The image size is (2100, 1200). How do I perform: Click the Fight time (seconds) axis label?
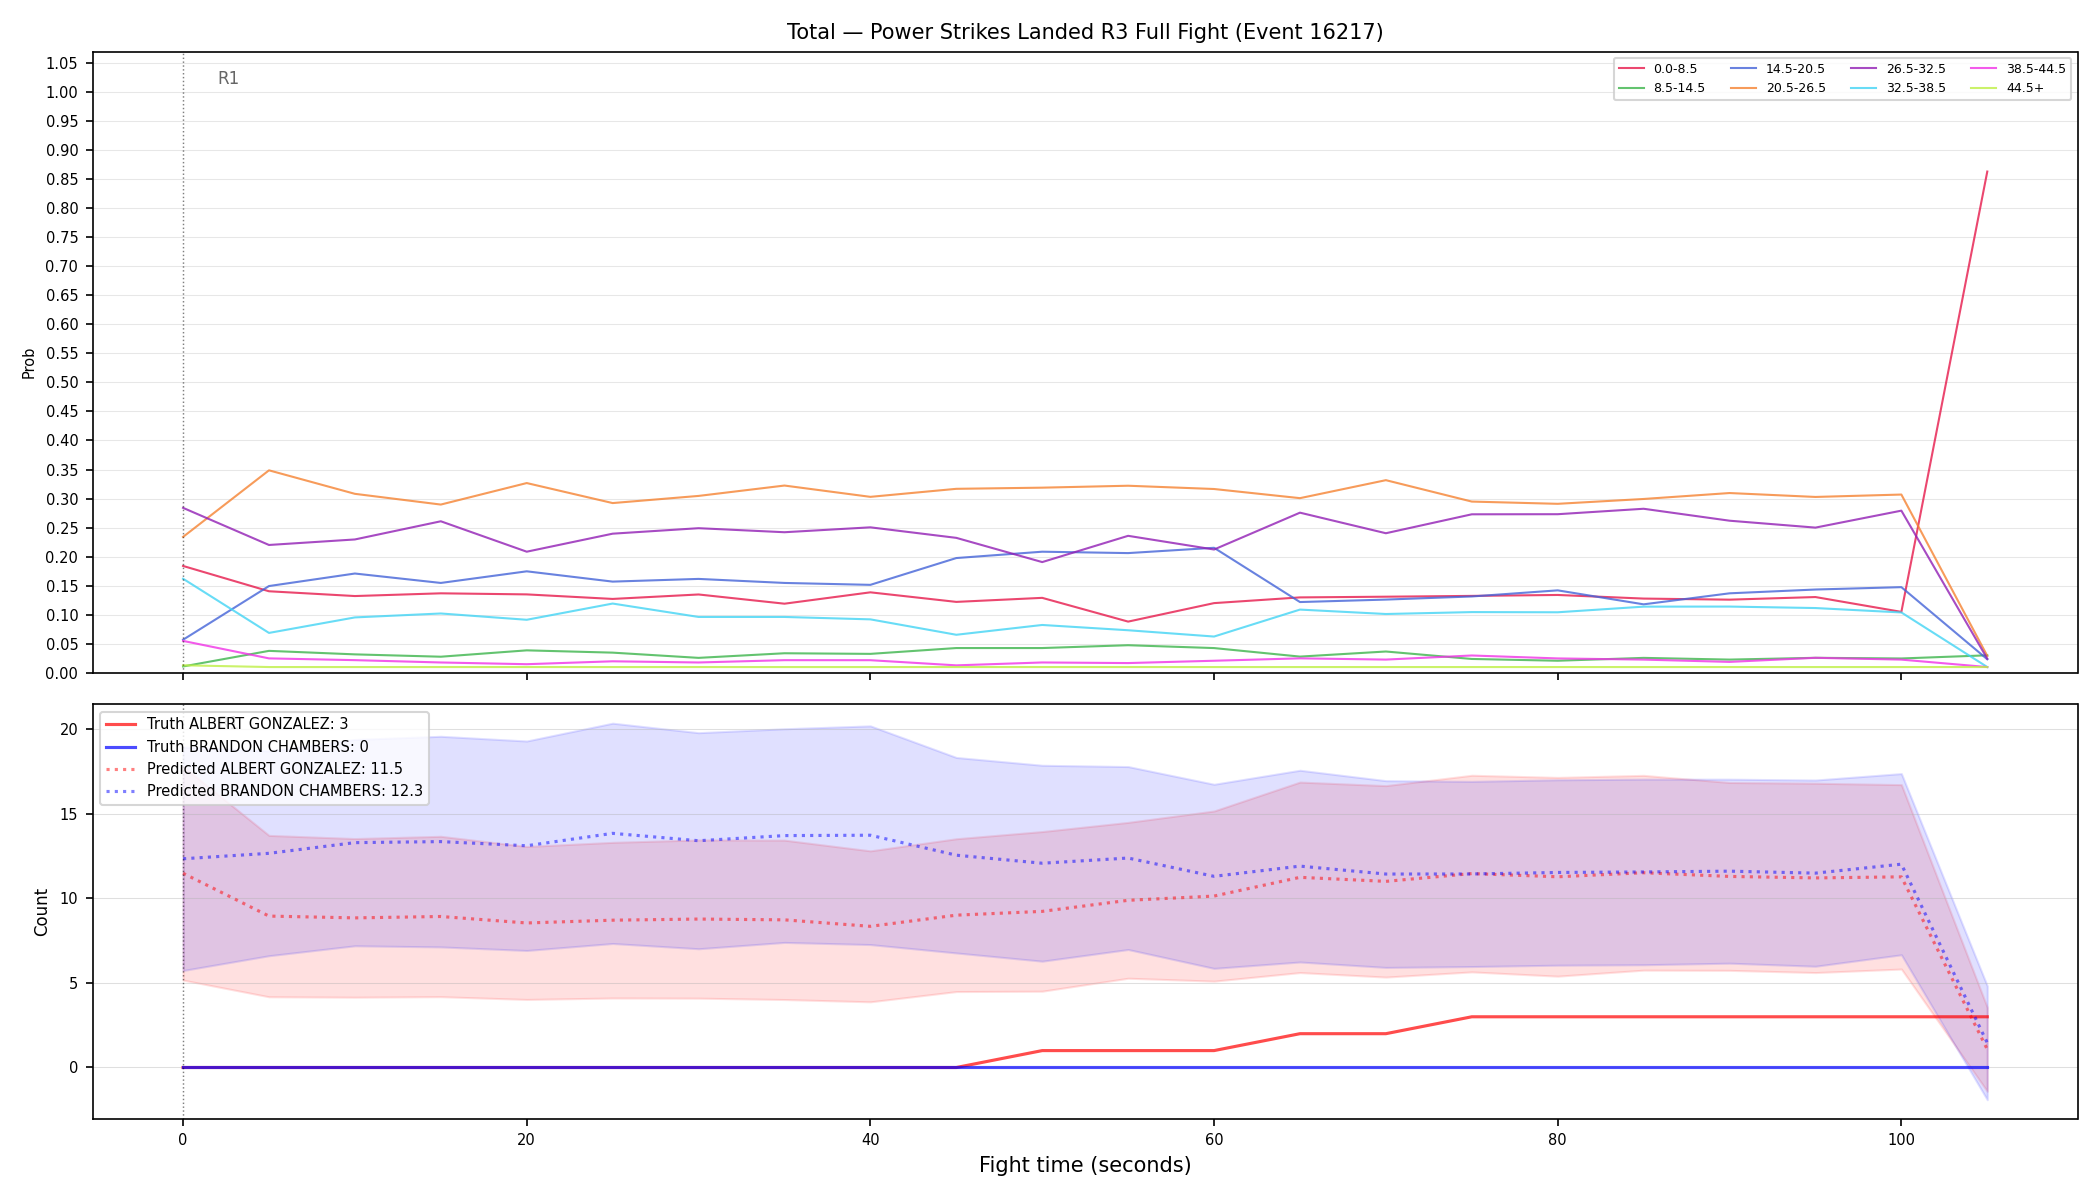click(x=1085, y=1165)
